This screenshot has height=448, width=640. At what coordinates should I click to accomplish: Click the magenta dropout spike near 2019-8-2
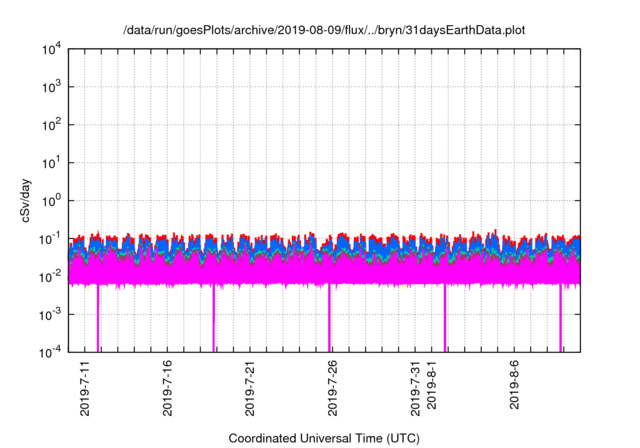click(445, 318)
